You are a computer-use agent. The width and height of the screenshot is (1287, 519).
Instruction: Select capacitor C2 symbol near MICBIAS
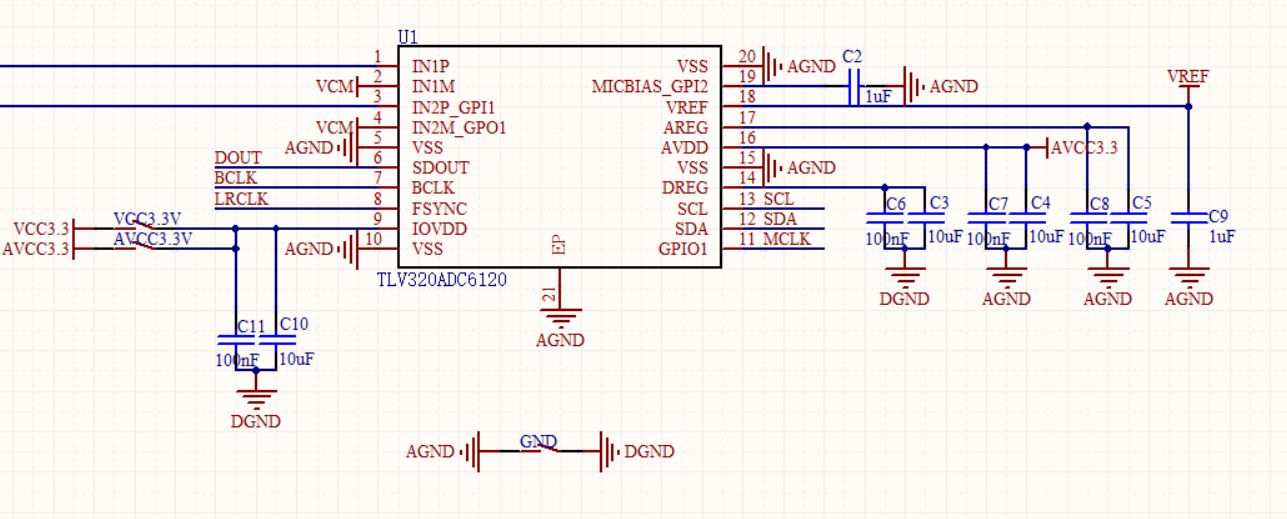tap(854, 86)
